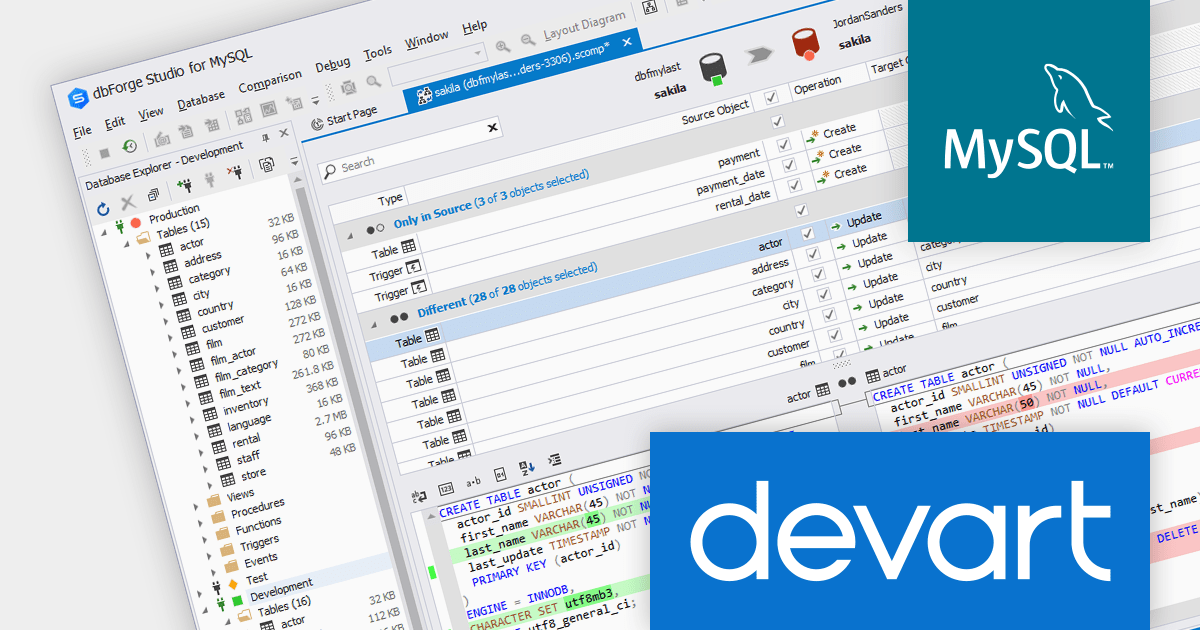The height and width of the screenshot is (630, 1200).
Task: Open the toolbar combo box dropdown
Action: pyautogui.click(x=478, y=51)
